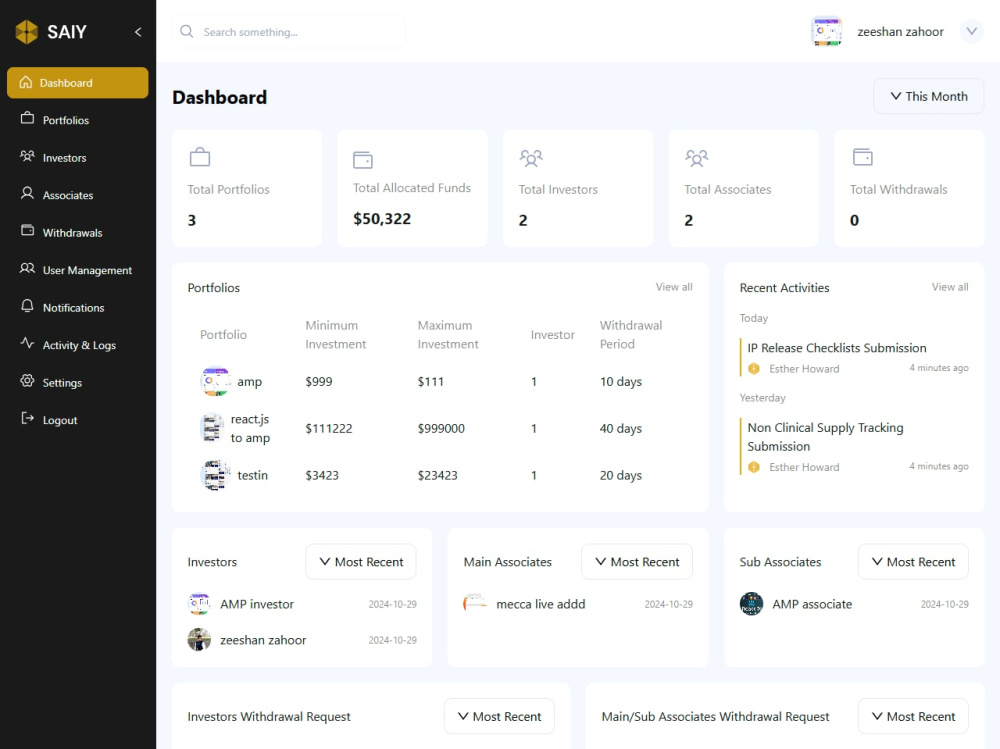Click the 40 days withdrawal period cell
The height and width of the screenshot is (749, 1000).
tap(621, 428)
